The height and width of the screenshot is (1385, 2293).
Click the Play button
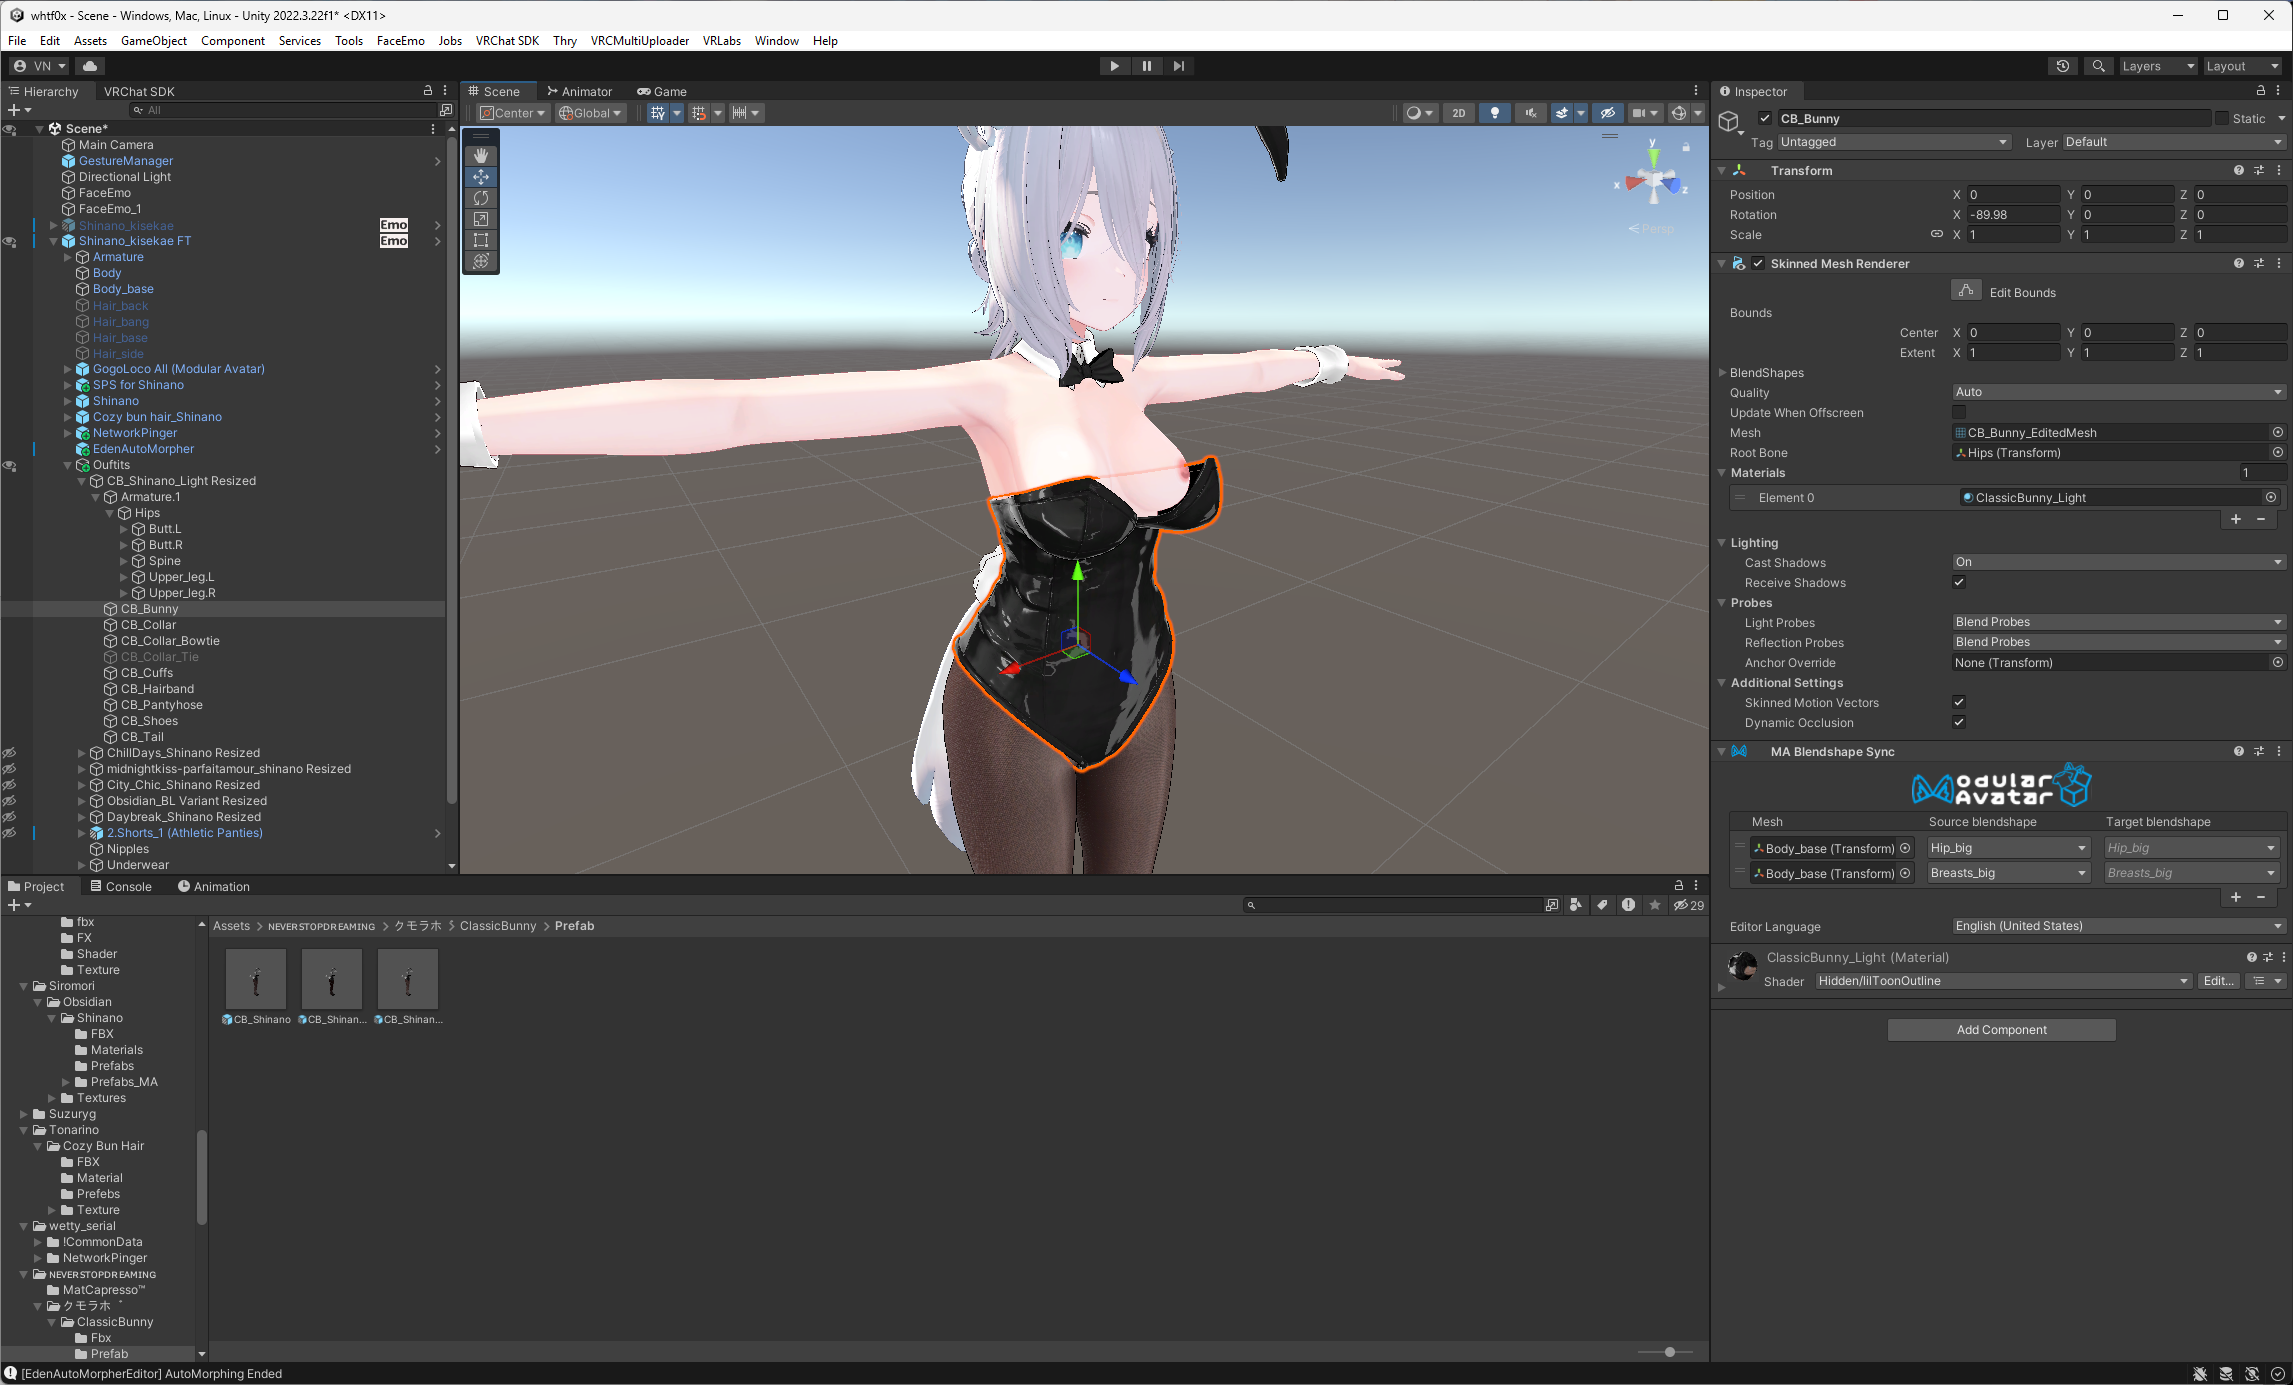coord(1114,66)
